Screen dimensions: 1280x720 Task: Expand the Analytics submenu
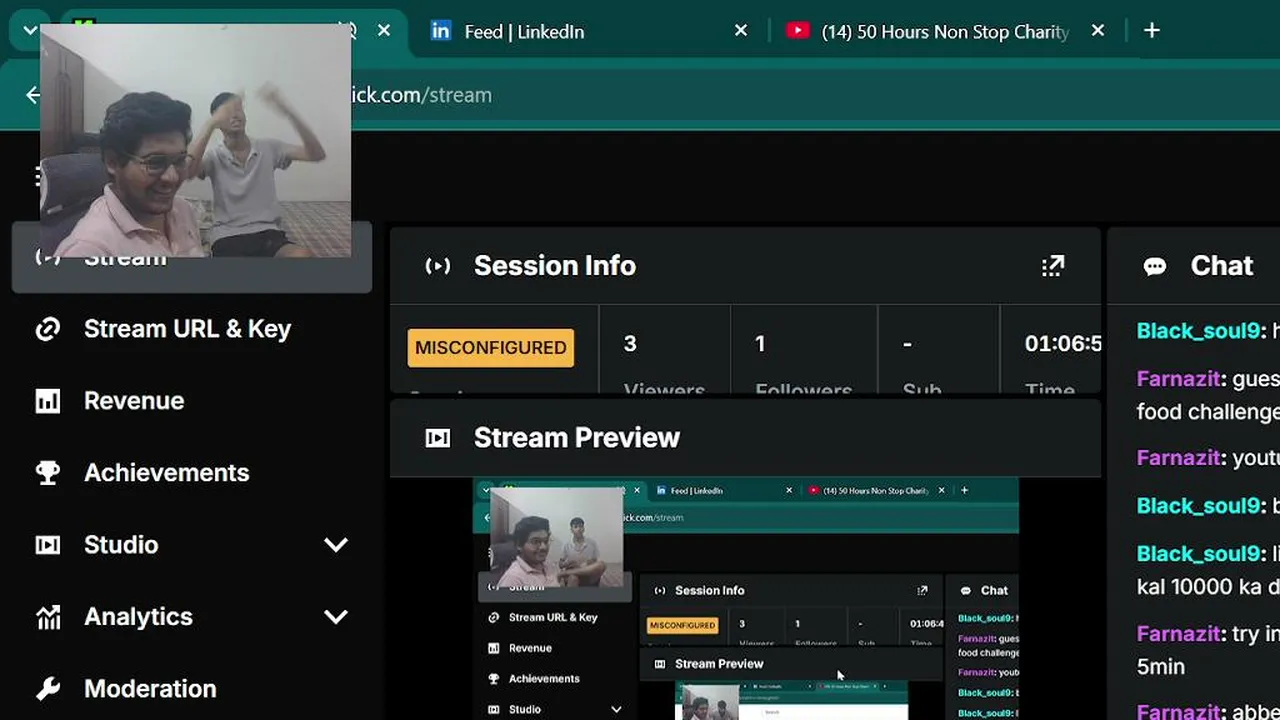tap(336, 617)
